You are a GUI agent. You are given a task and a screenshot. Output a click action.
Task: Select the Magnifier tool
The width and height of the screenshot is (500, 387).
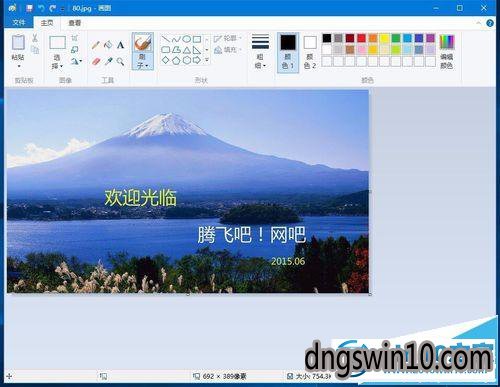click(x=120, y=61)
